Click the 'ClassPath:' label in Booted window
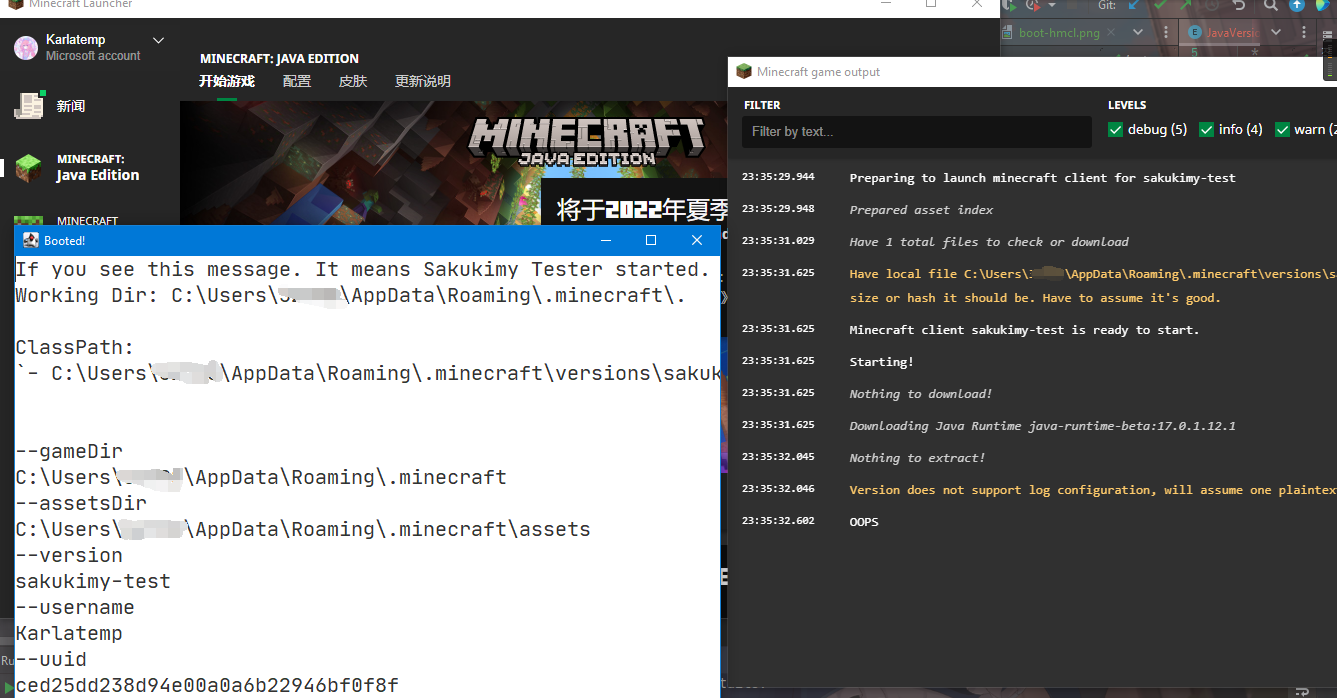 pos(75,347)
